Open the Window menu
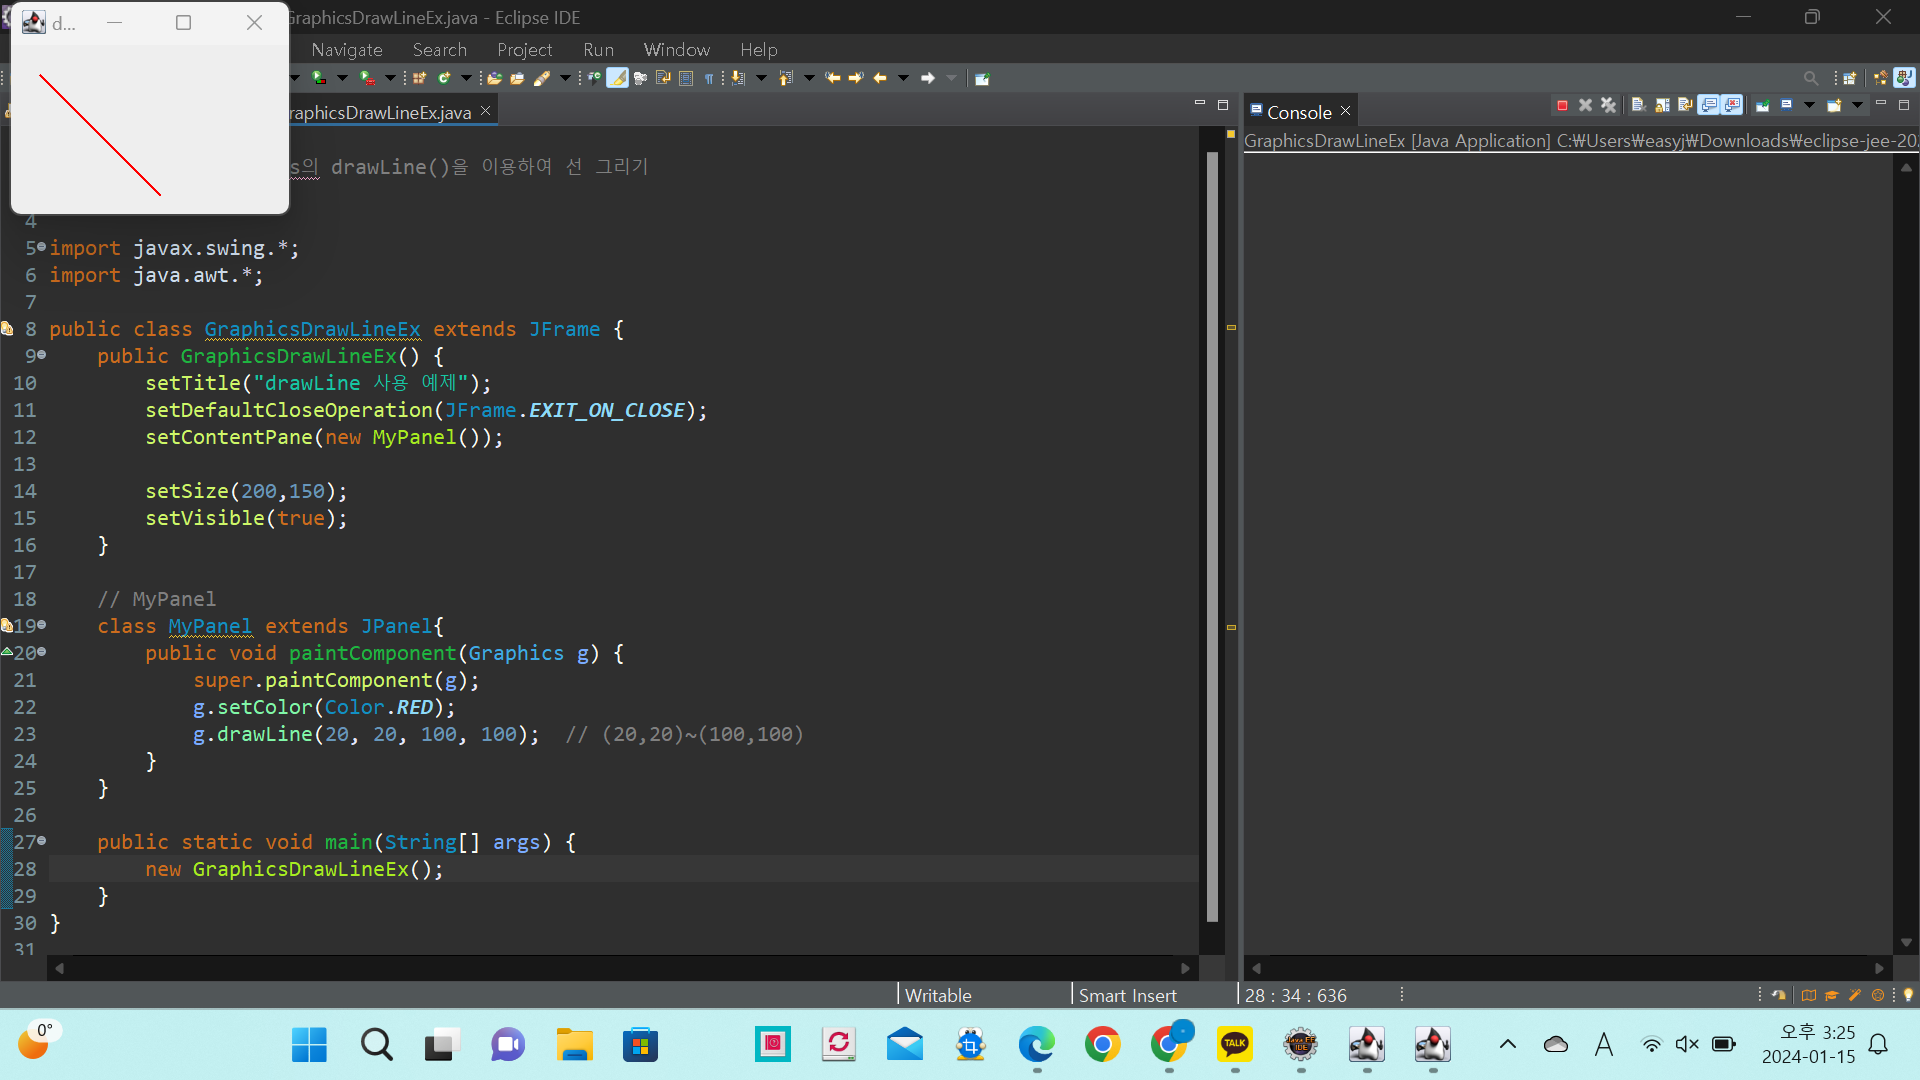Viewport: 1920px width, 1080px height. click(x=676, y=49)
